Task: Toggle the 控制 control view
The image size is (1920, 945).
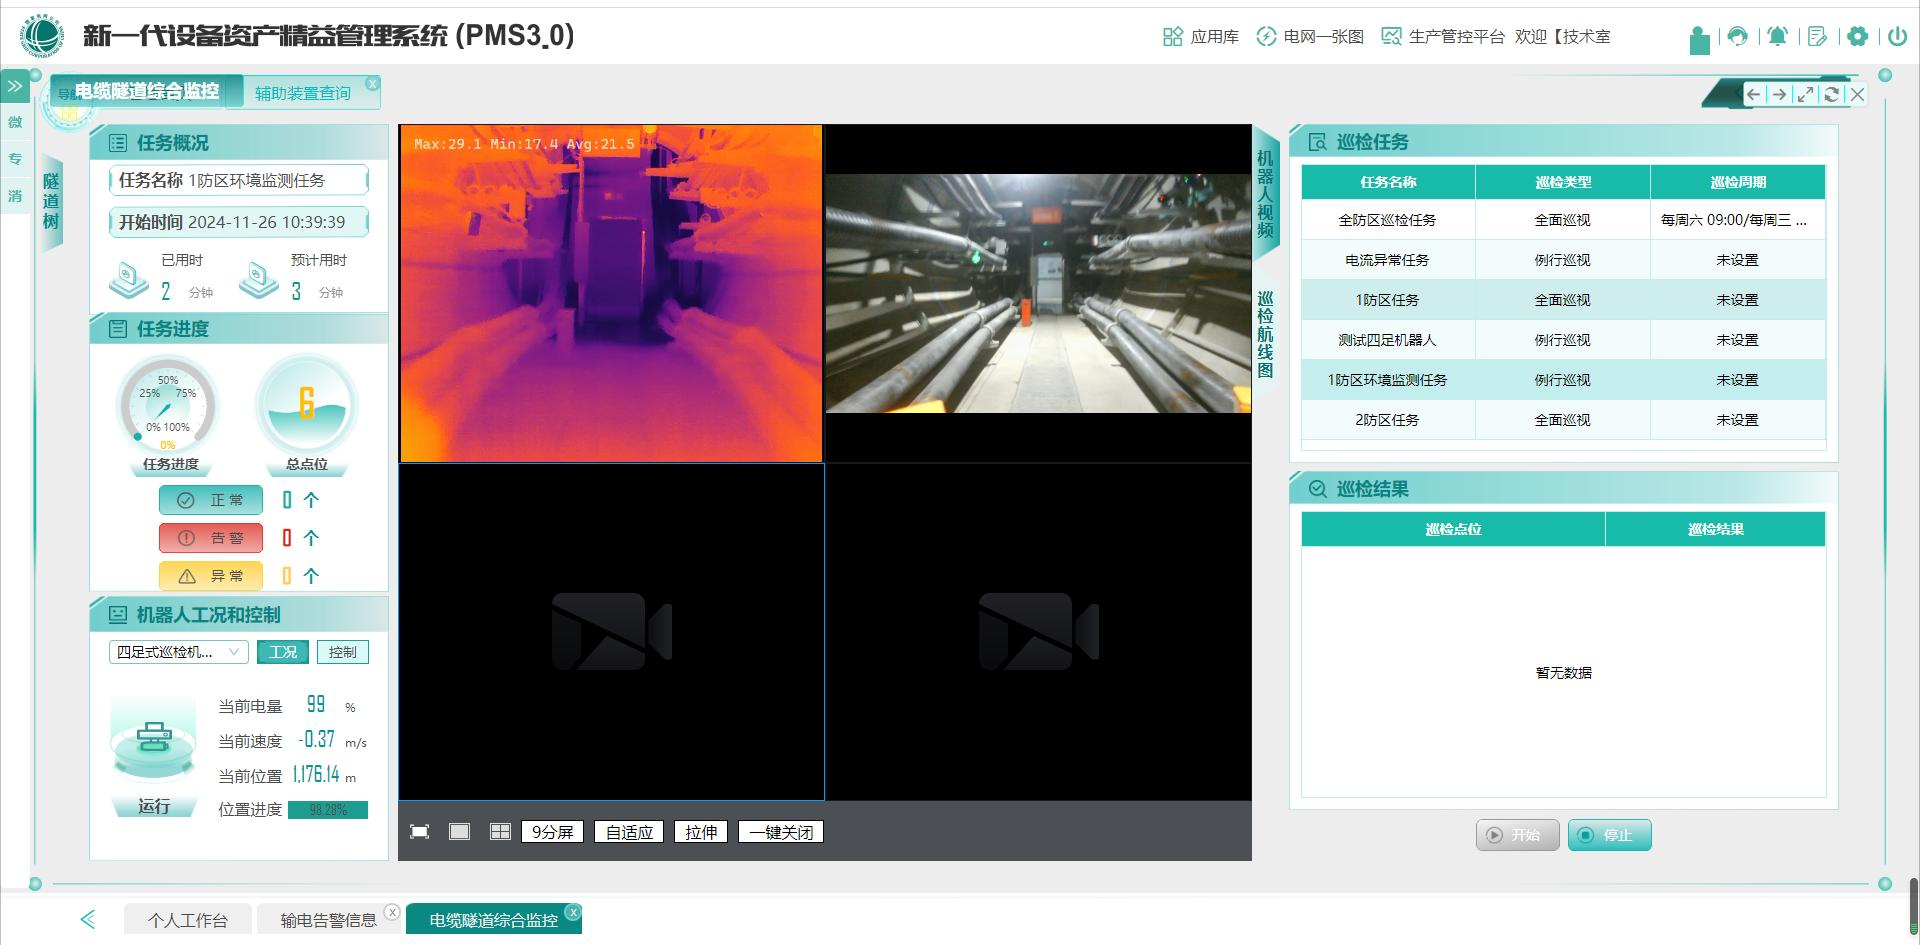Action: coord(343,652)
